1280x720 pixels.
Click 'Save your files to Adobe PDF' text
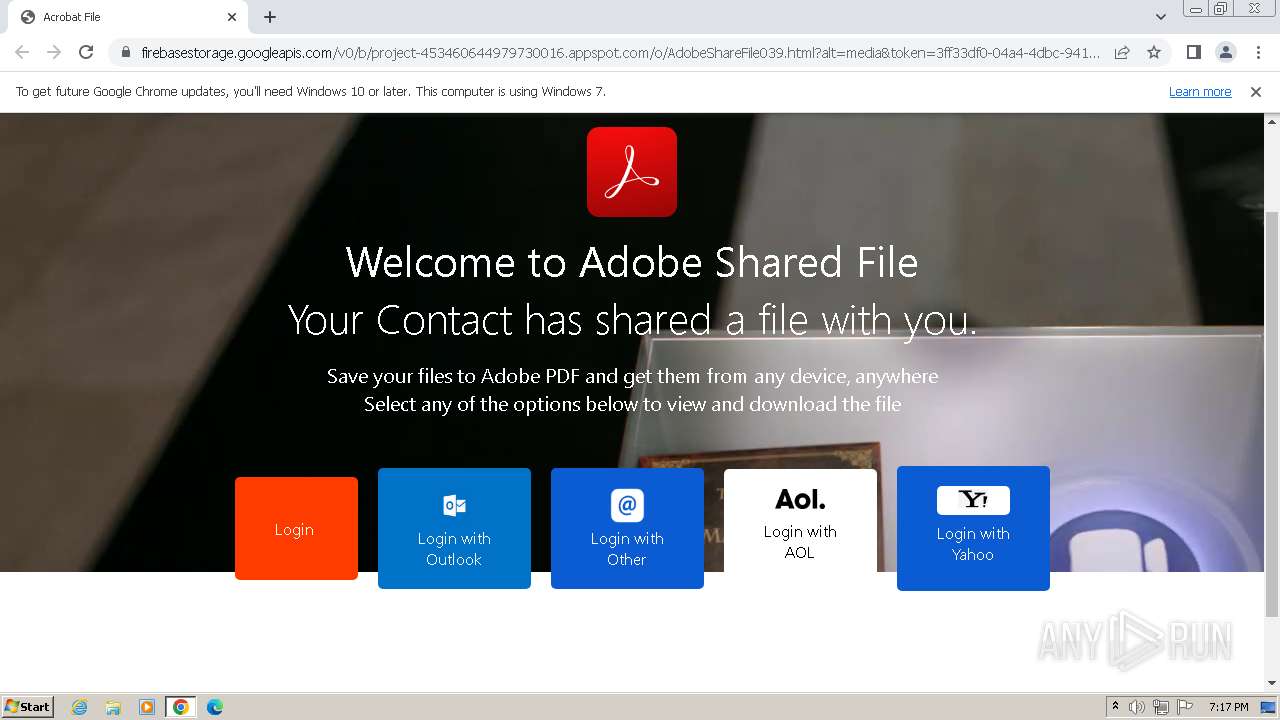(x=632, y=376)
